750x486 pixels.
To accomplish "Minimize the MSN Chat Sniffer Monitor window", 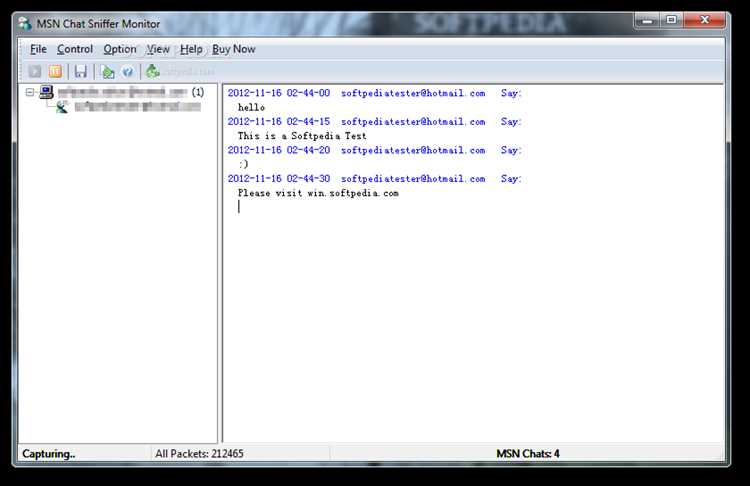I will (x=647, y=20).
